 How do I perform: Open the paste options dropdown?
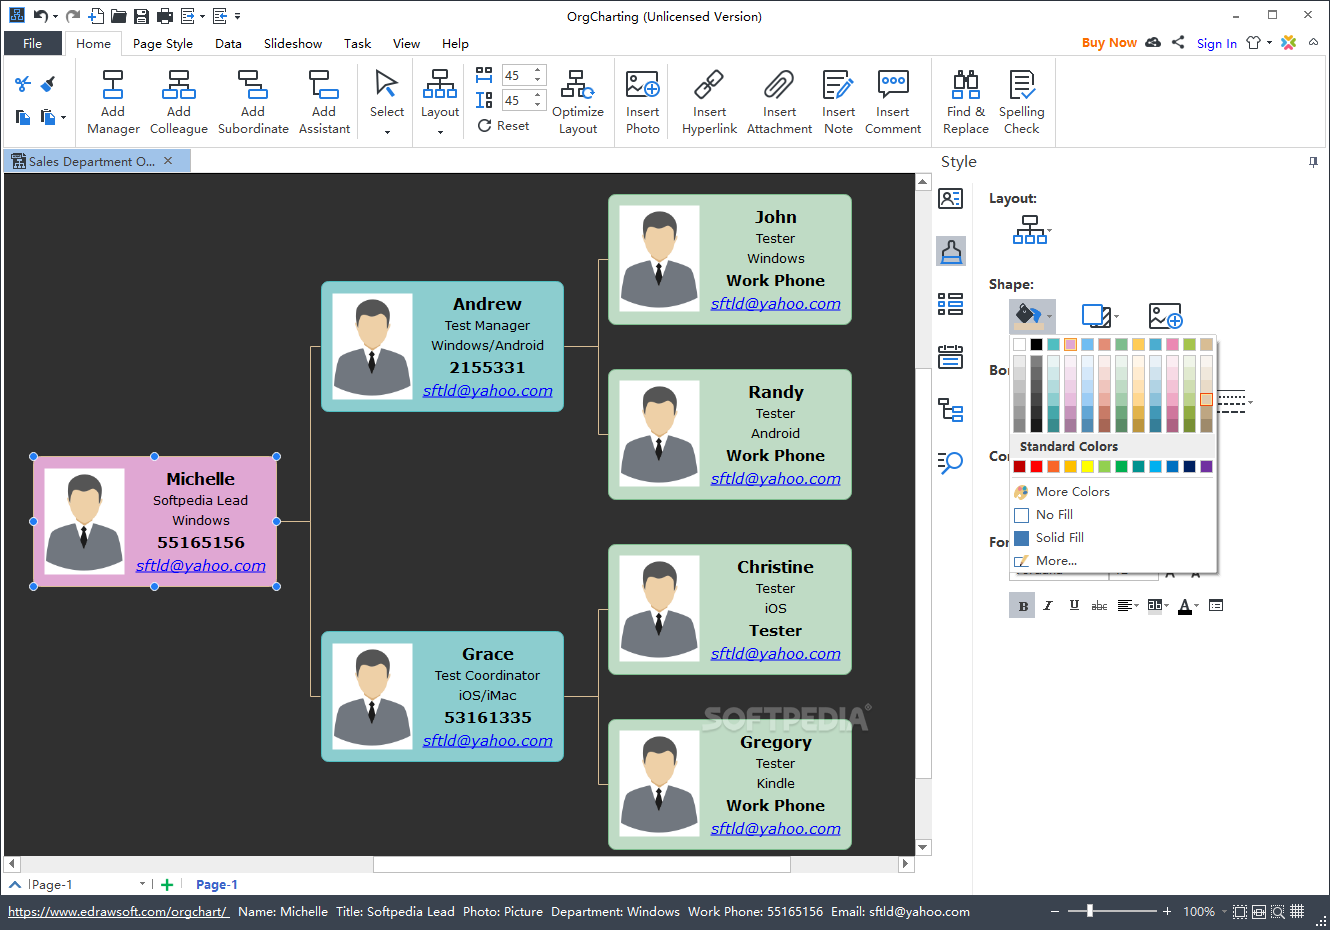[63, 117]
